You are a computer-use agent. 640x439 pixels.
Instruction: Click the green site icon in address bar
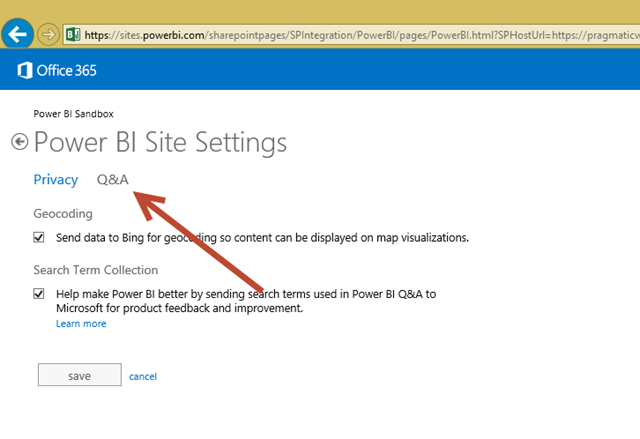click(72, 33)
